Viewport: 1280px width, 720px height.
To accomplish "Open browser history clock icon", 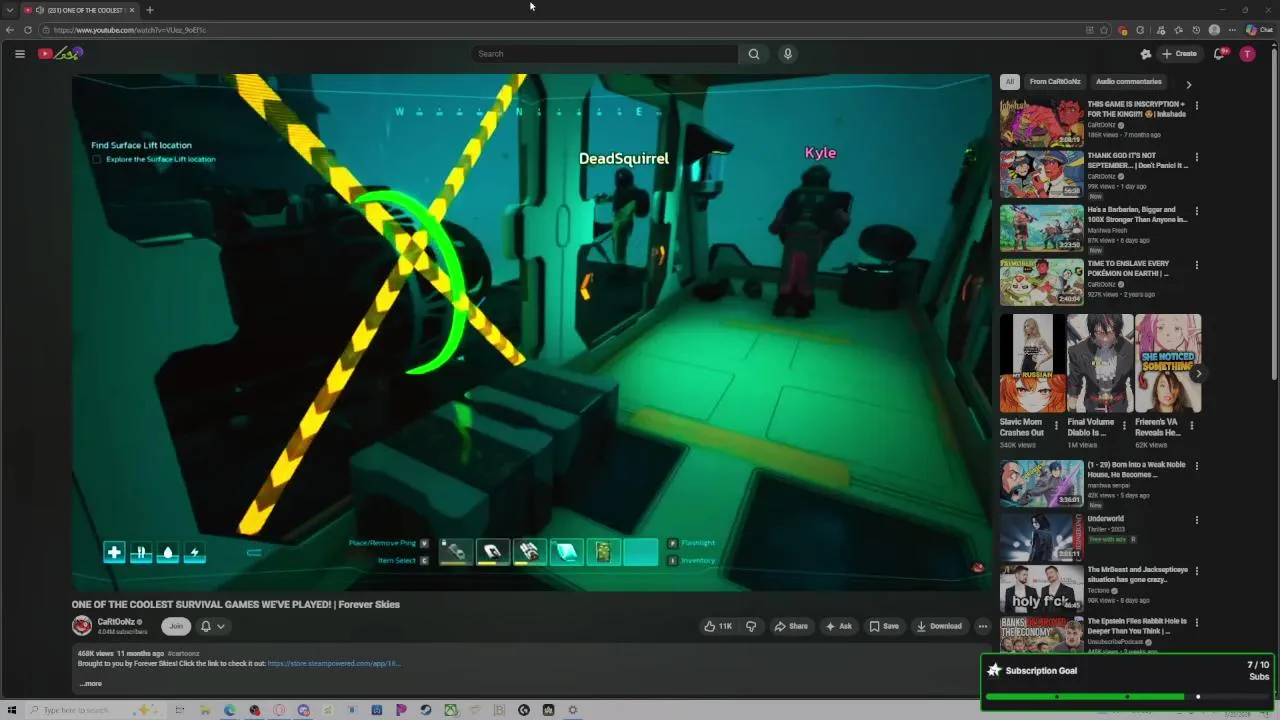I will 1197,30.
